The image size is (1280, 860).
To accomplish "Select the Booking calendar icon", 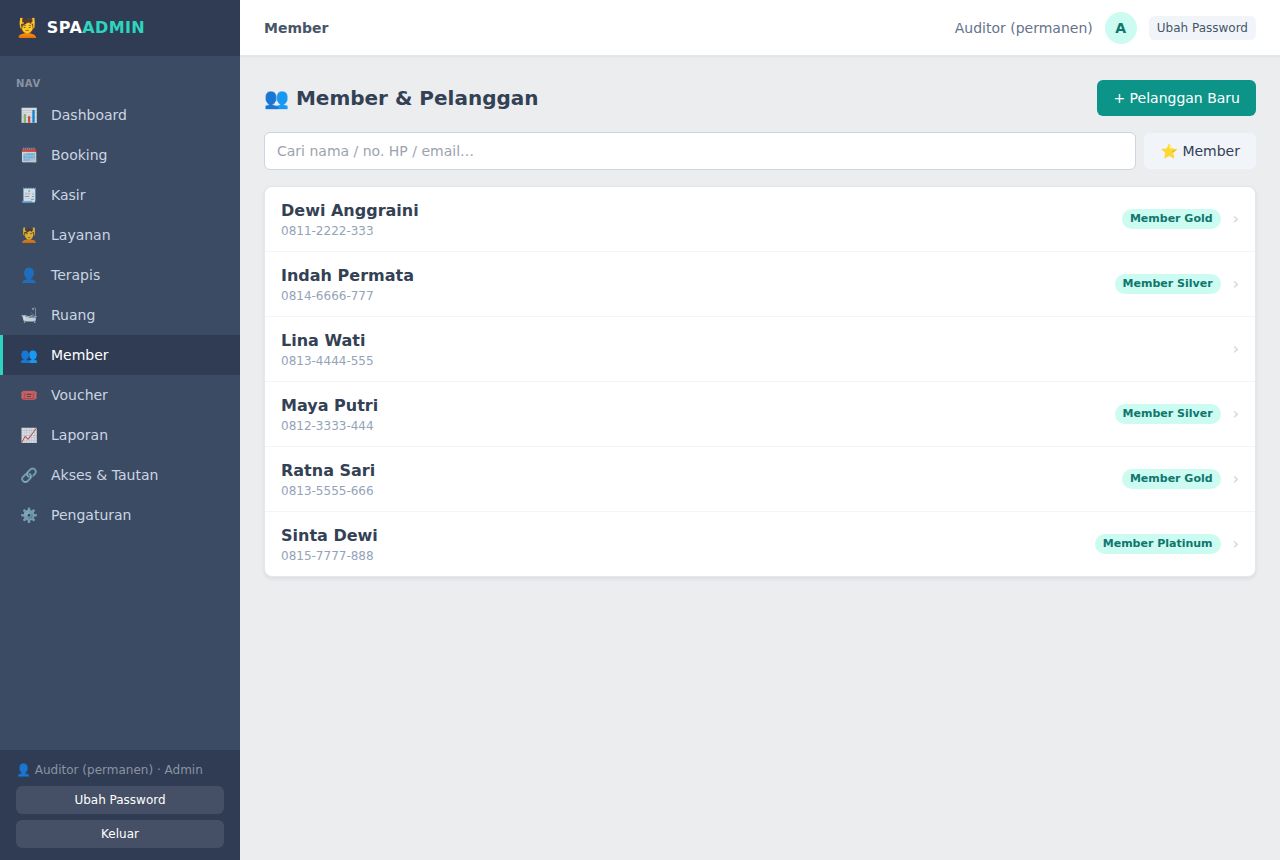I will pyautogui.click(x=29, y=155).
